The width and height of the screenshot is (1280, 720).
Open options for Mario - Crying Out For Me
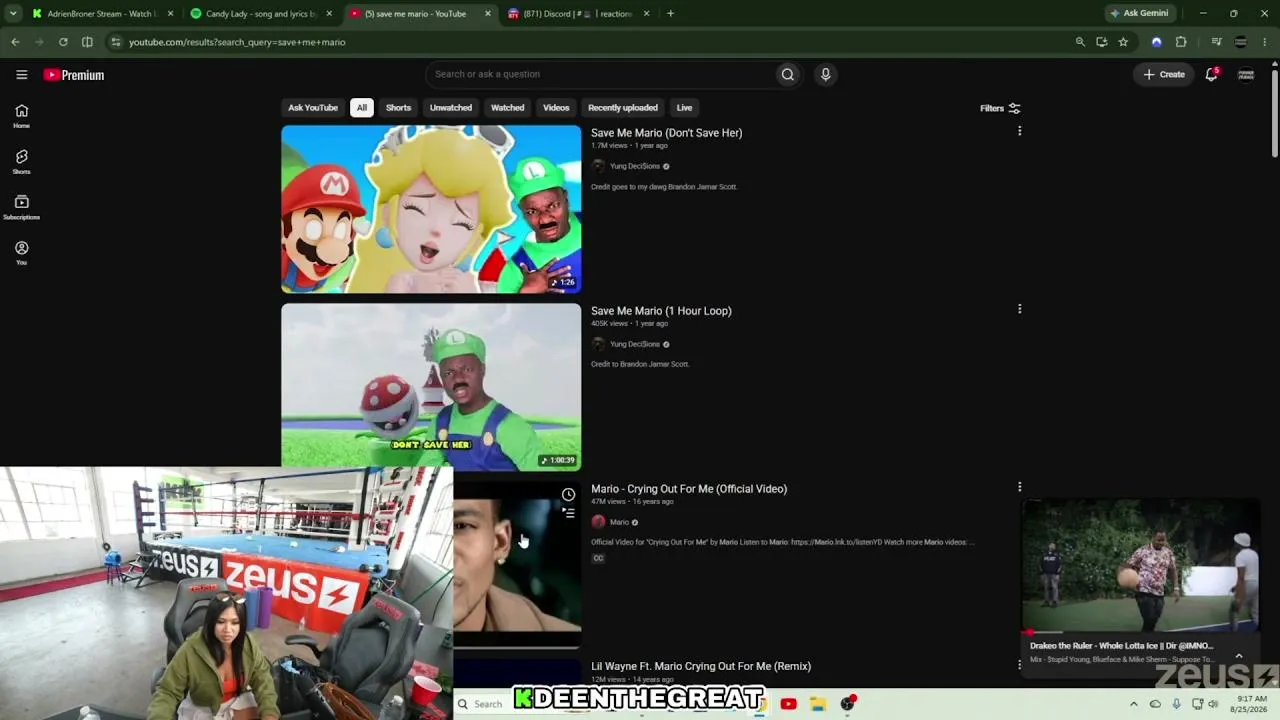[x=1019, y=487]
